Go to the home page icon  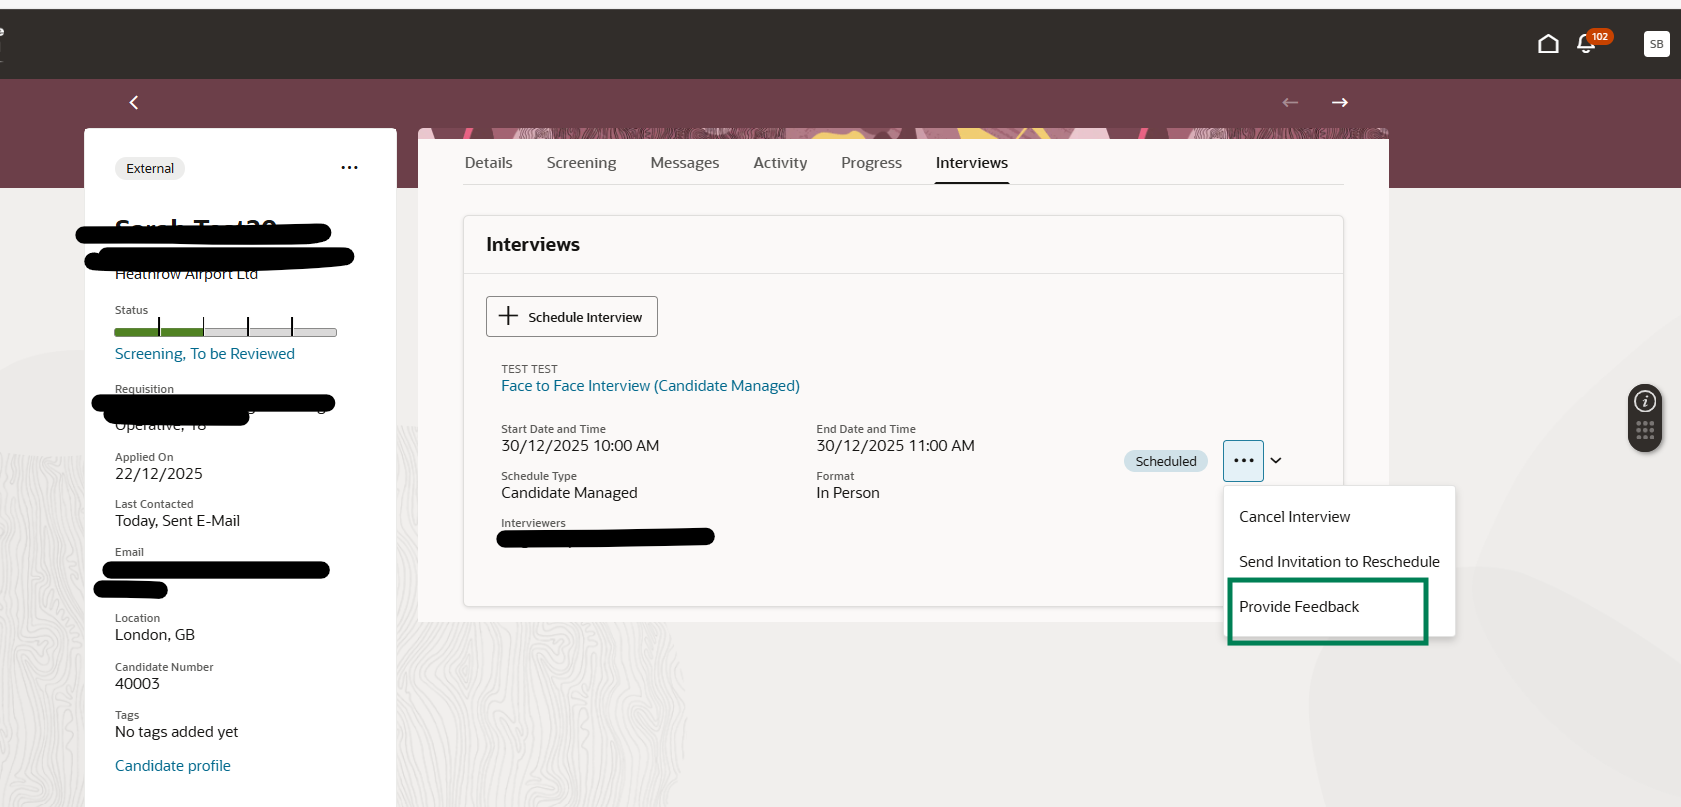pyautogui.click(x=1548, y=44)
